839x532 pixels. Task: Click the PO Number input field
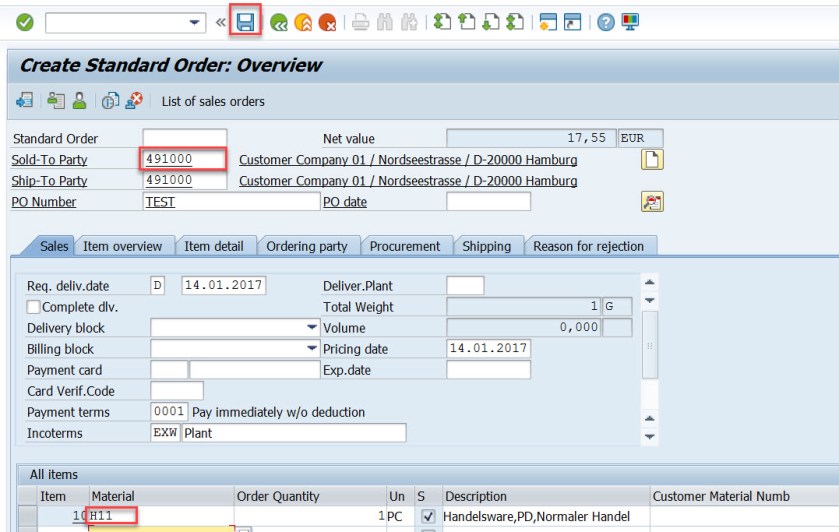(x=231, y=202)
